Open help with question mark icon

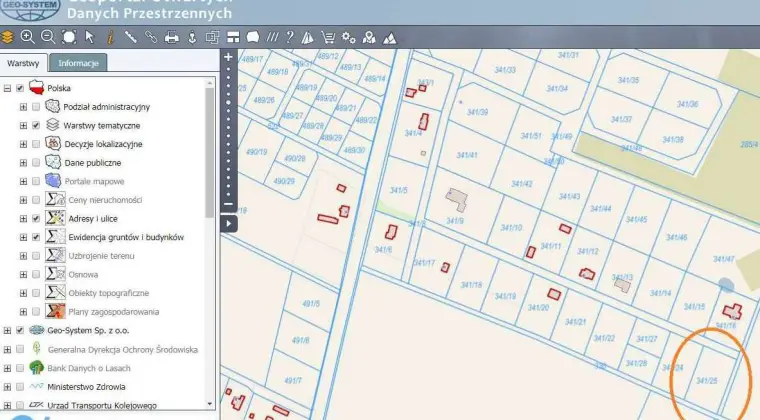click(290, 37)
